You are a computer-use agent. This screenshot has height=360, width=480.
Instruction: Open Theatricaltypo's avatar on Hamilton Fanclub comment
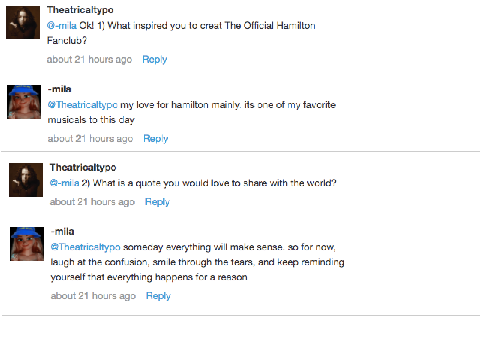click(23, 22)
